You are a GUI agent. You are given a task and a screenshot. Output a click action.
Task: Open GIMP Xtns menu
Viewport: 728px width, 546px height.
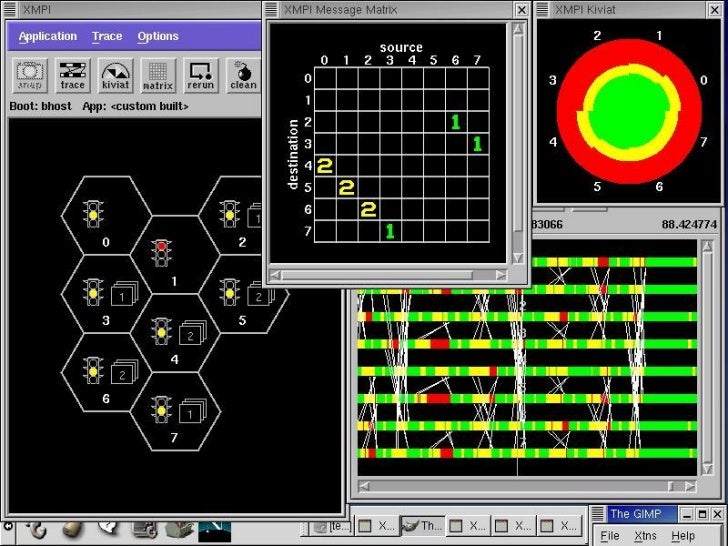(x=645, y=535)
